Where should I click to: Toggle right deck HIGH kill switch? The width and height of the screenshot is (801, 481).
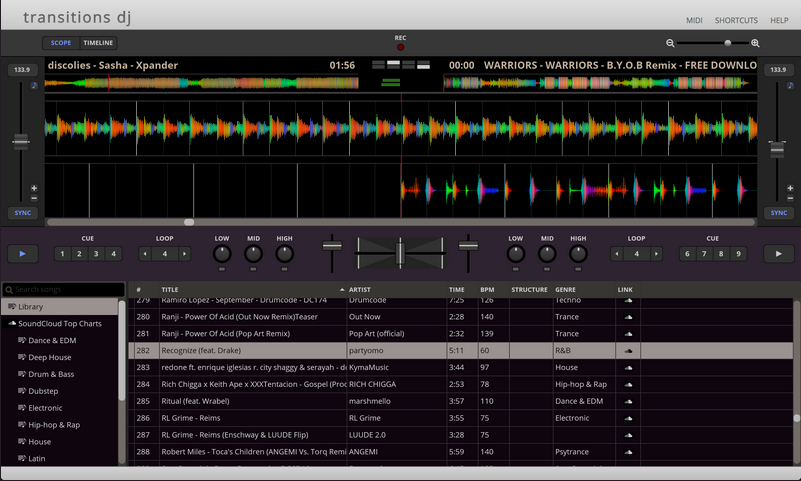(x=578, y=269)
